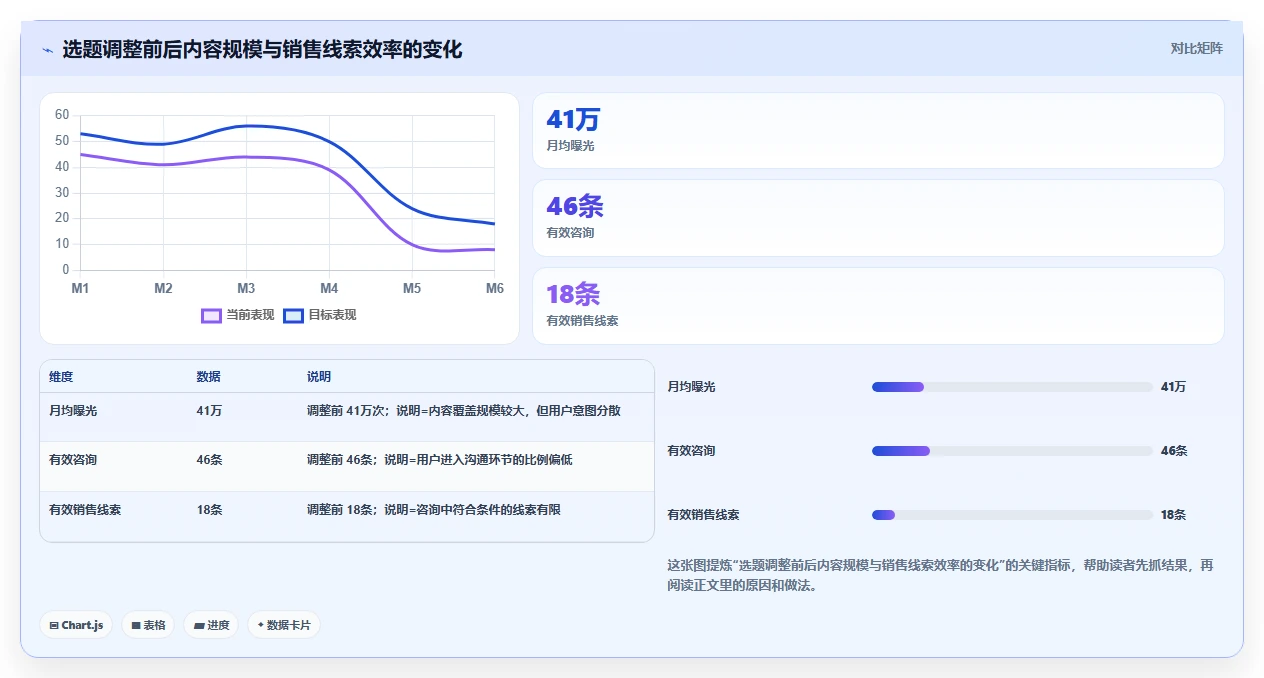
Task: Click the 月均曝光 label beside progress bar
Action: (x=691, y=387)
